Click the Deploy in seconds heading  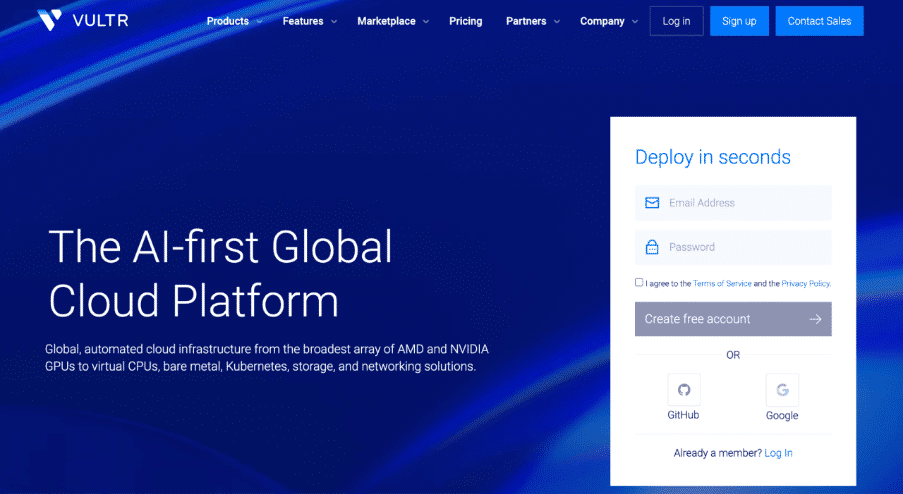coord(713,157)
